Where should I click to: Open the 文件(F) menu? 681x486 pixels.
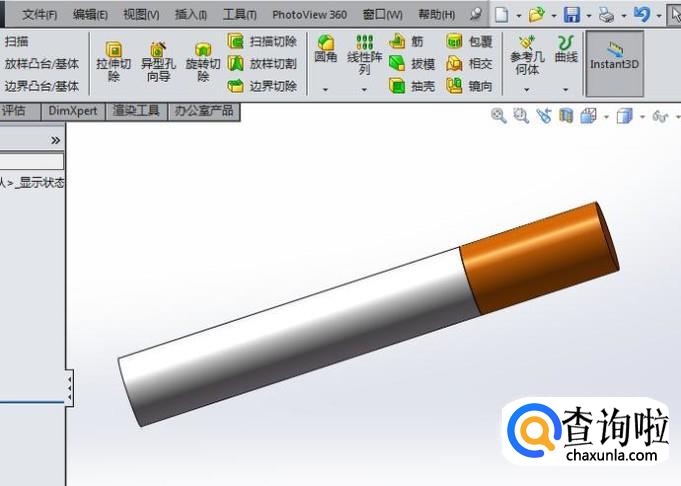coord(39,15)
